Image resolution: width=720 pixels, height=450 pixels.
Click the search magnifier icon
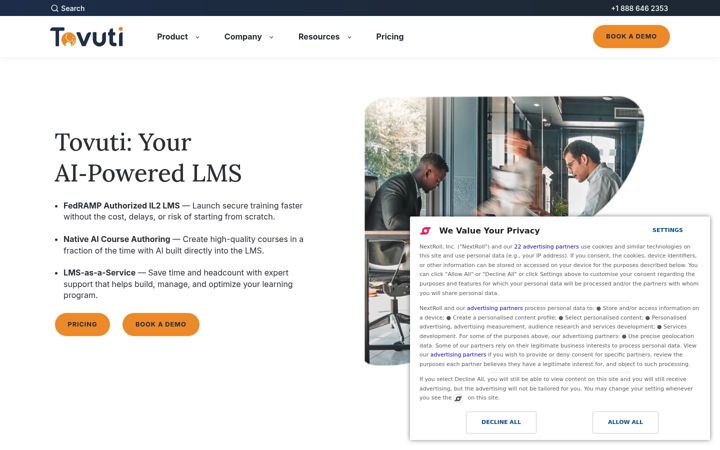tap(55, 8)
